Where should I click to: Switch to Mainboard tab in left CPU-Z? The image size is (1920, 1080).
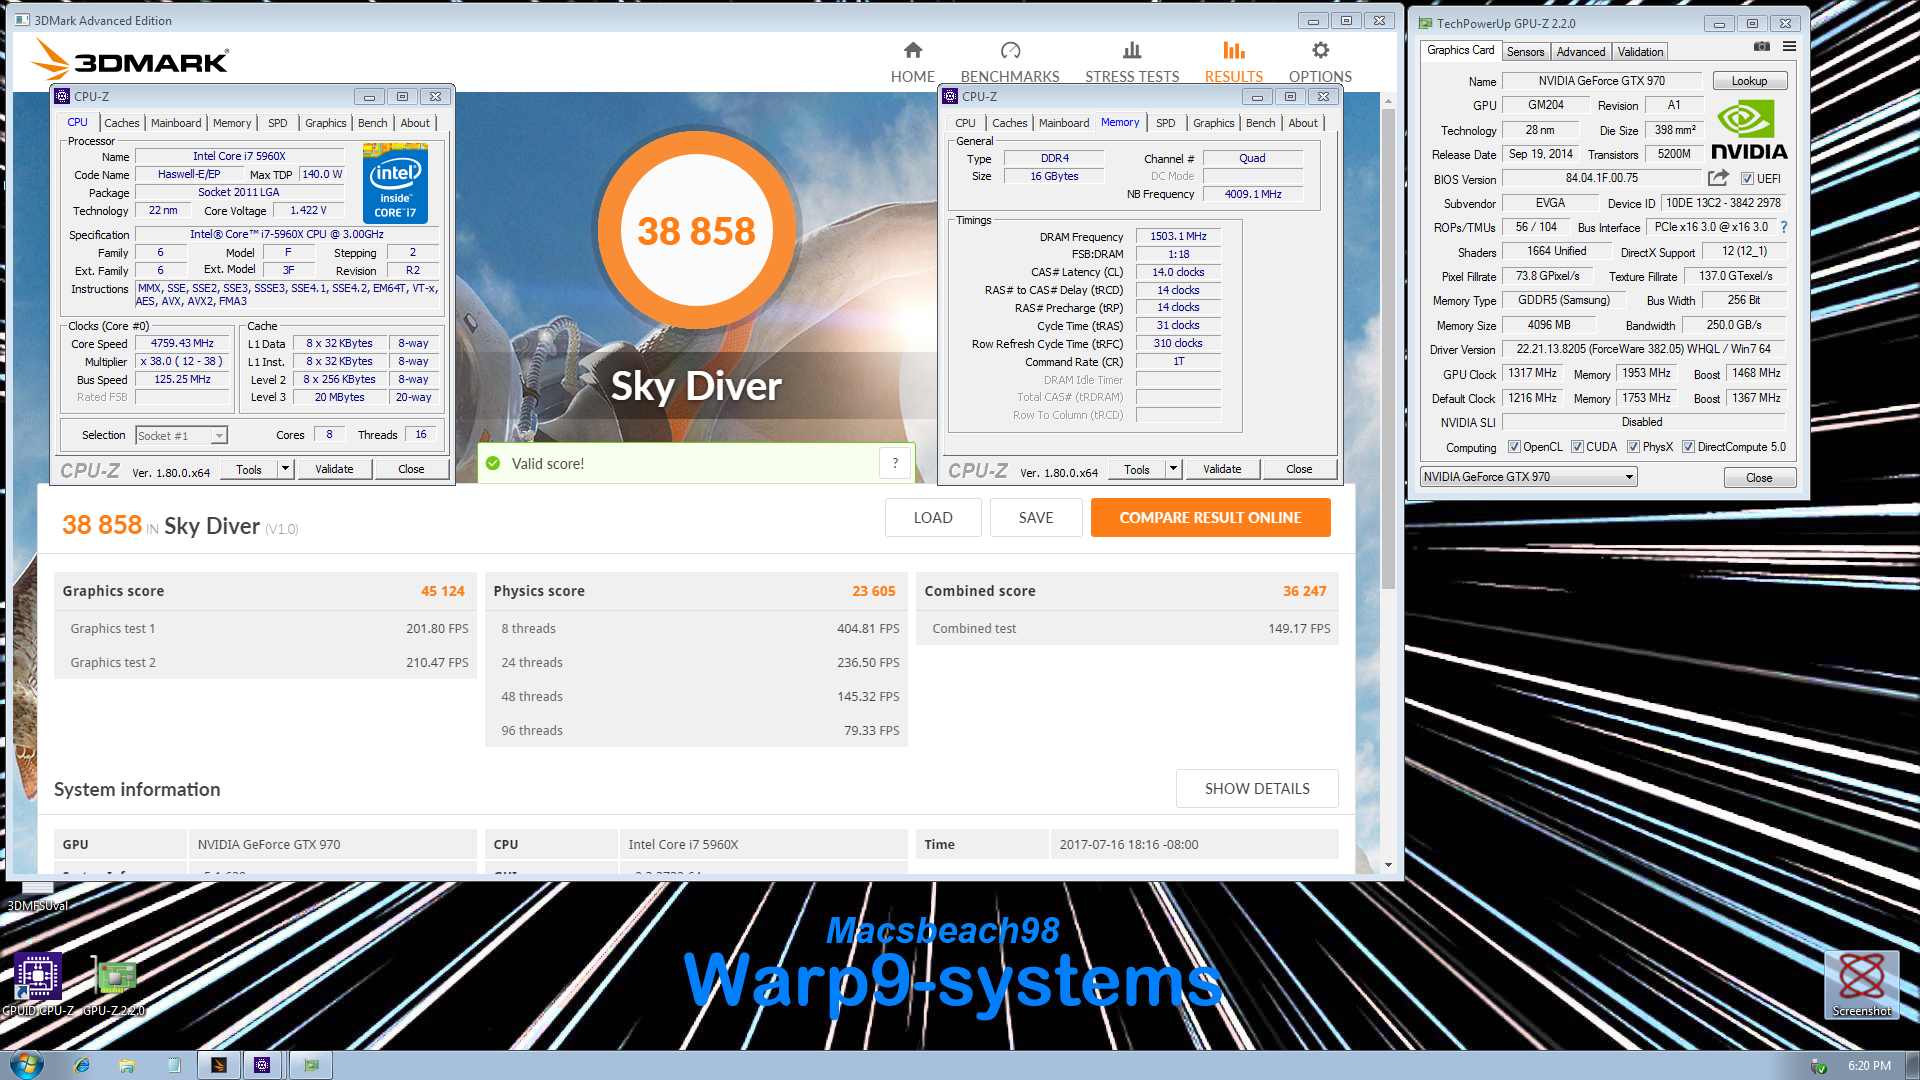click(176, 123)
